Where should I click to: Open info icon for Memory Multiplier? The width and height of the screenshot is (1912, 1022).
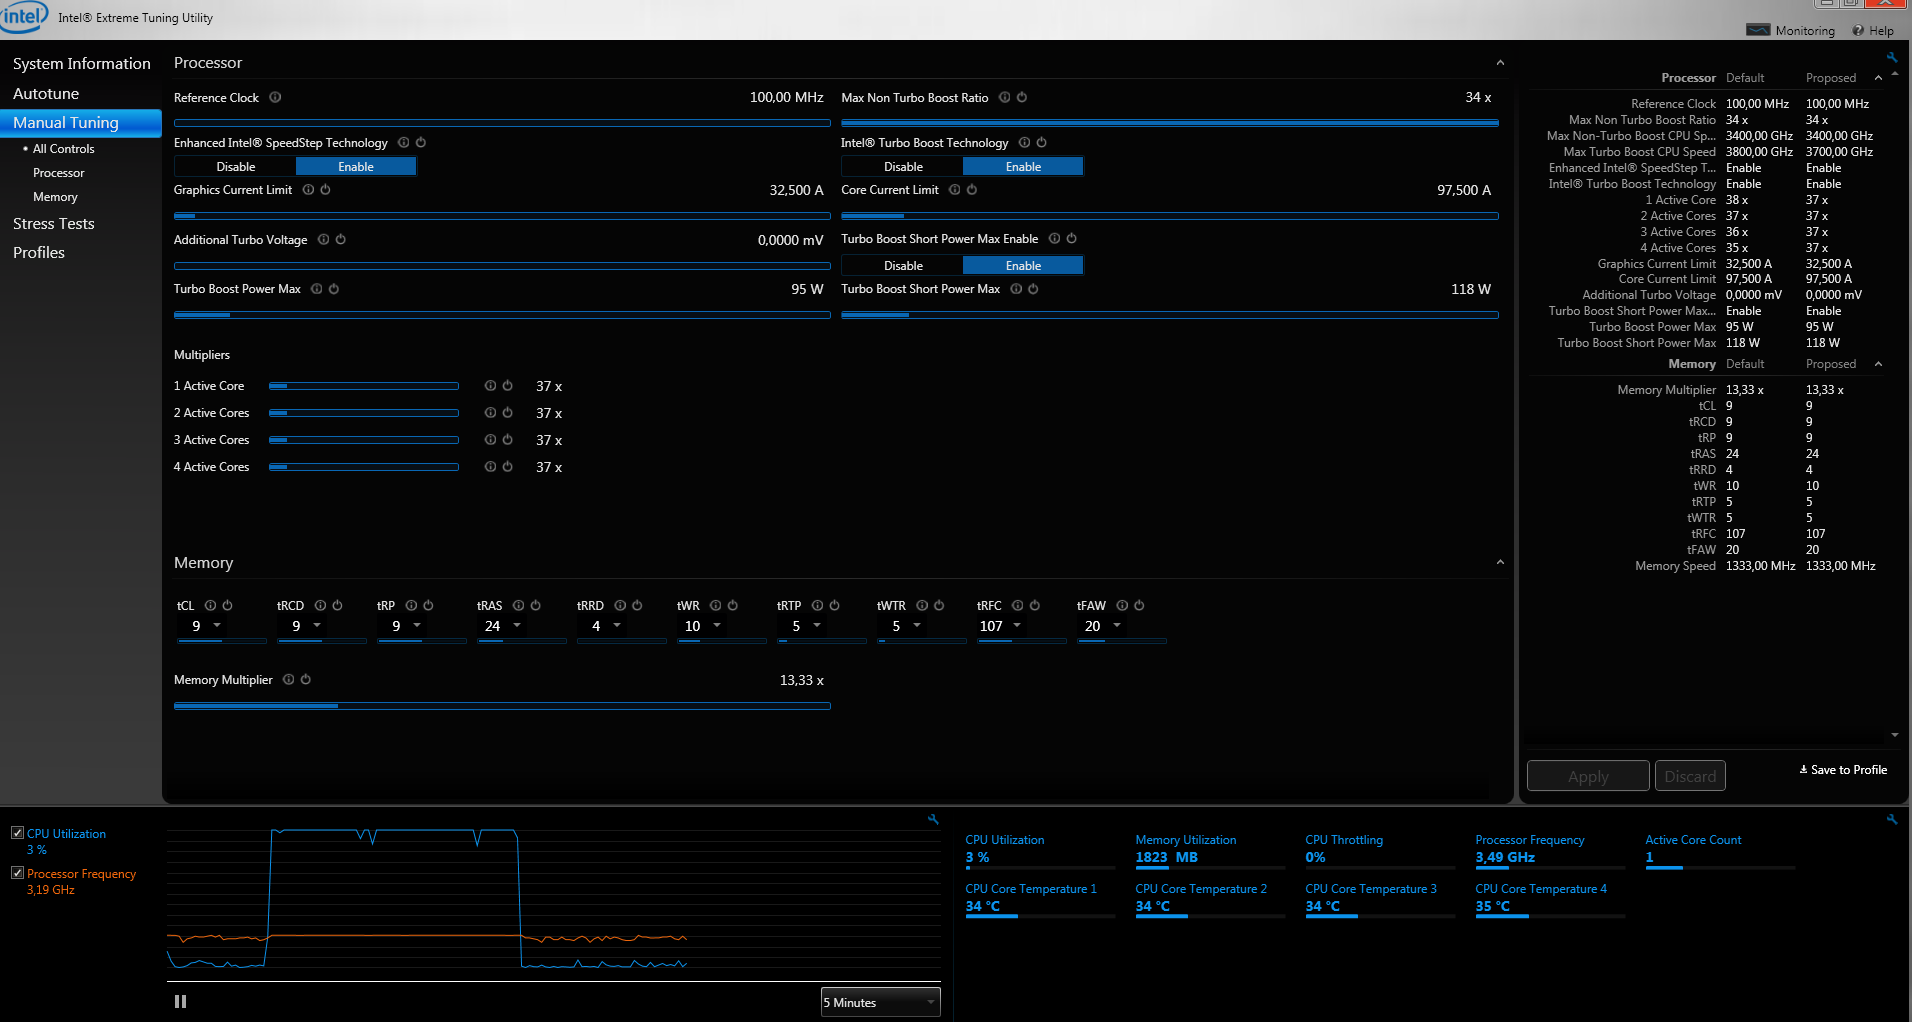(x=288, y=680)
